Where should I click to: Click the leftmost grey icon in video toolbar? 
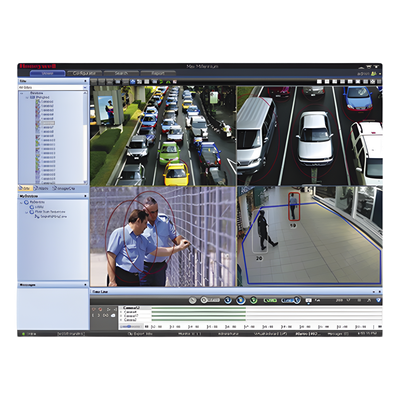pos(94,82)
